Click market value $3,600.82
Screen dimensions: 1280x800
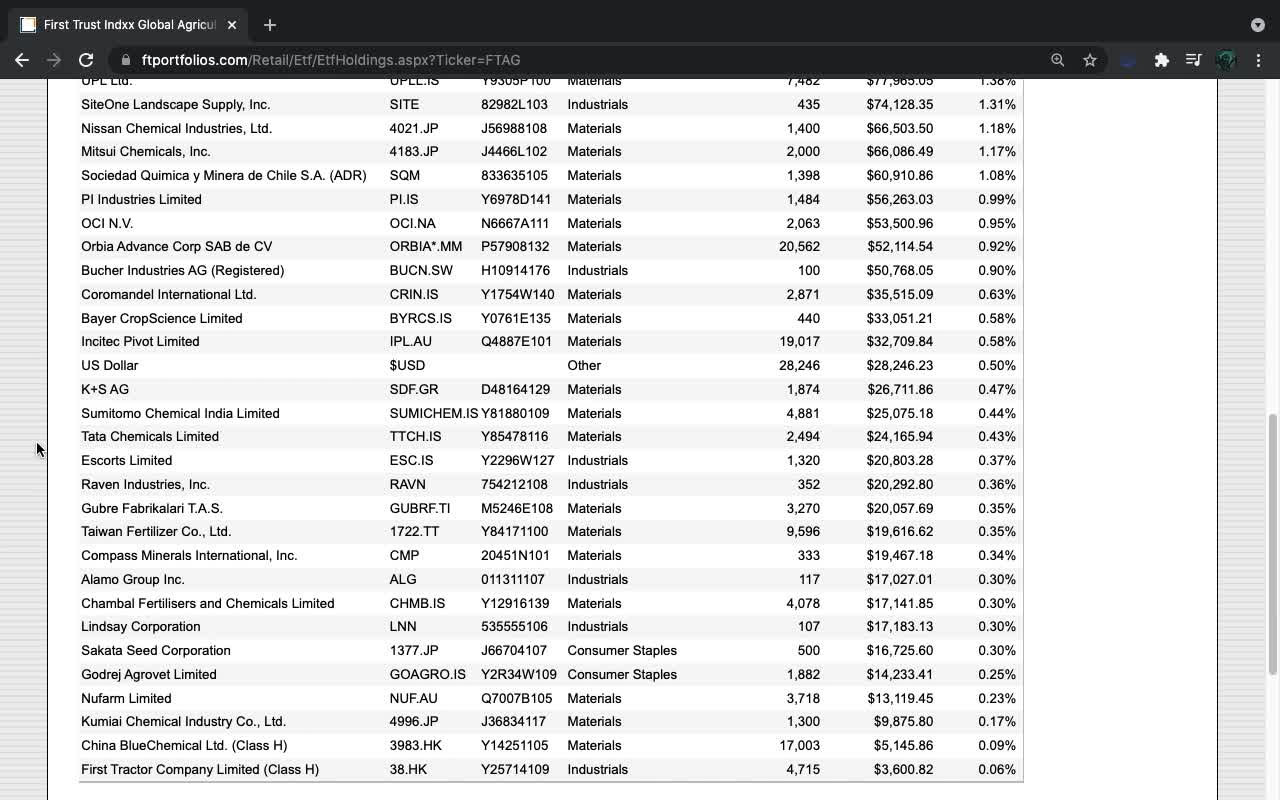[x=904, y=769]
